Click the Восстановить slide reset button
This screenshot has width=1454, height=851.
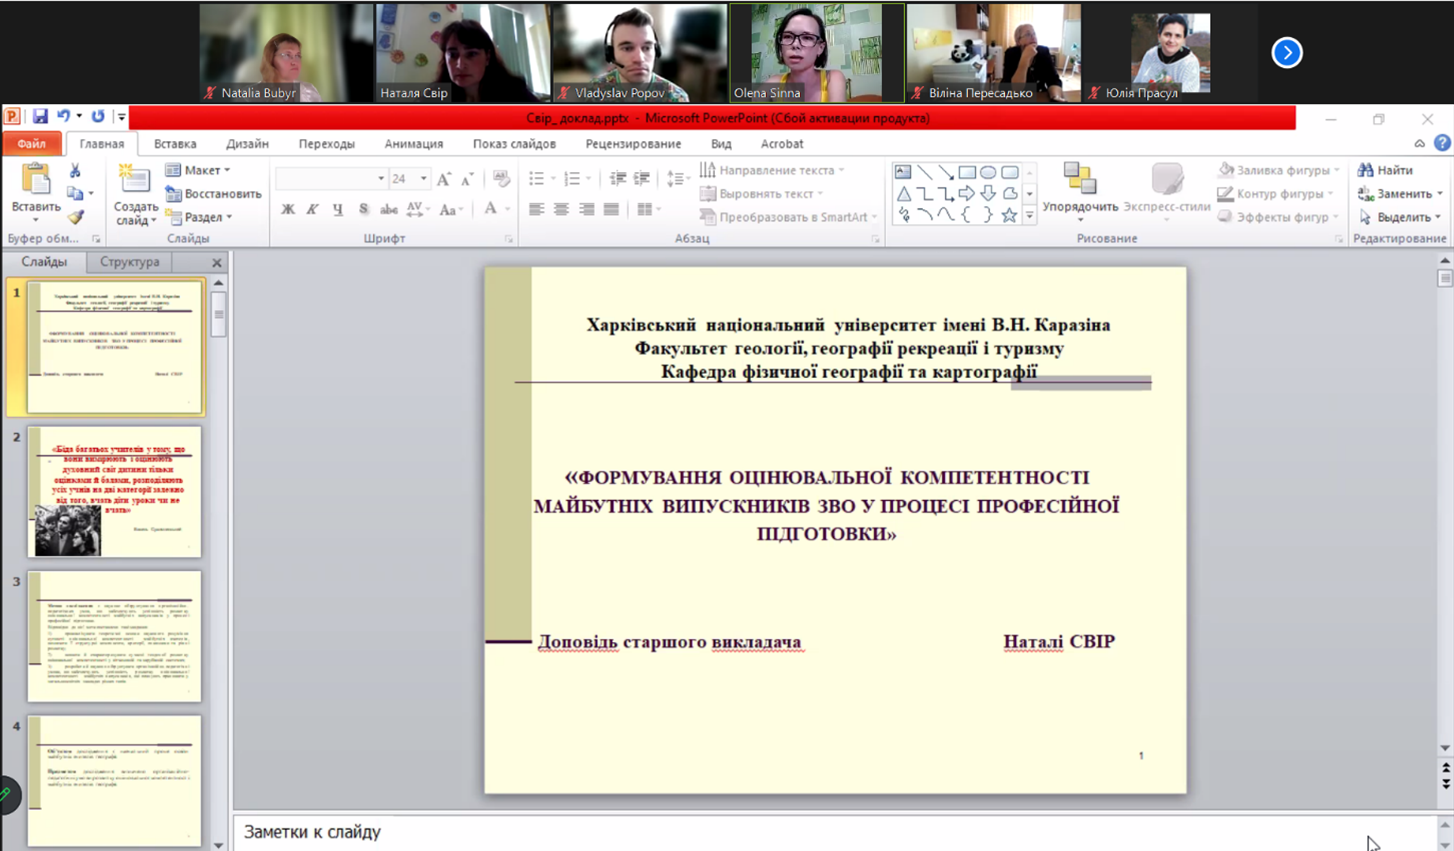[213, 194]
